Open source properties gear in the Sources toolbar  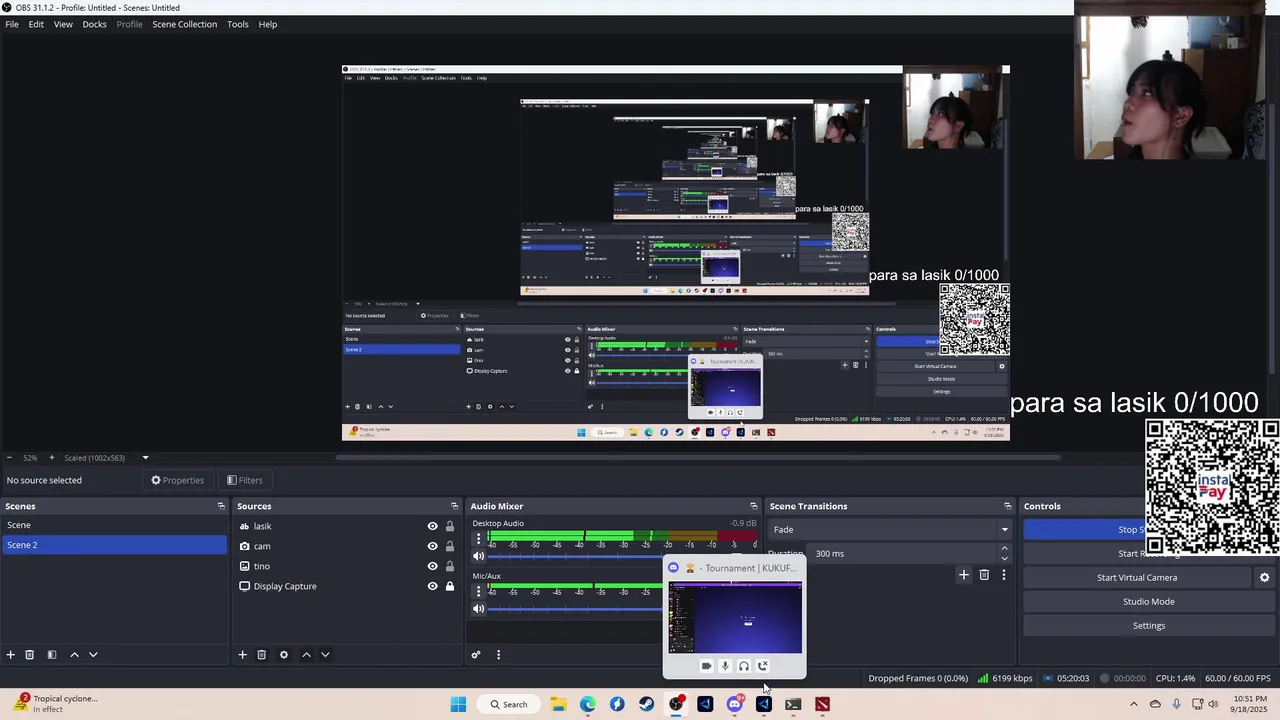click(284, 655)
